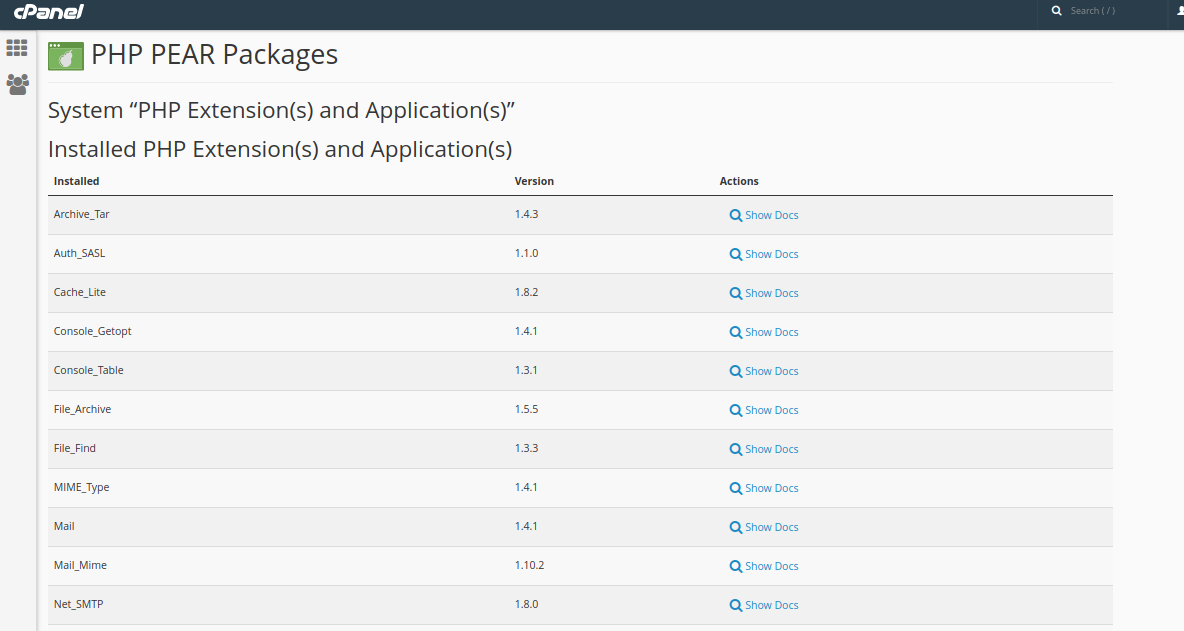Show Docs for Cache_Lite package
1184x631 pixels.
click(x=771, y=293)
